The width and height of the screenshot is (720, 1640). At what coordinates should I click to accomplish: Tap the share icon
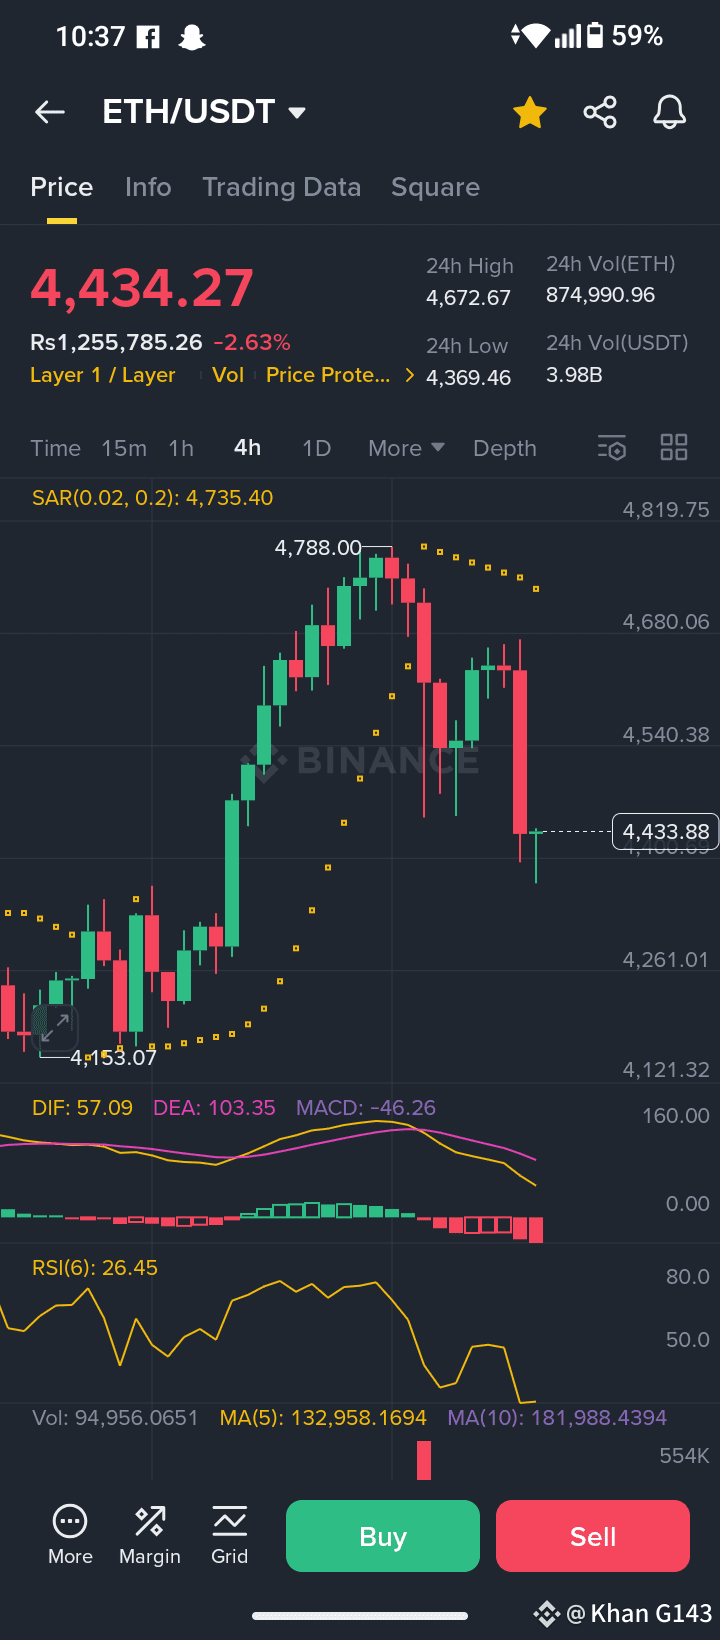pos(600,112)
